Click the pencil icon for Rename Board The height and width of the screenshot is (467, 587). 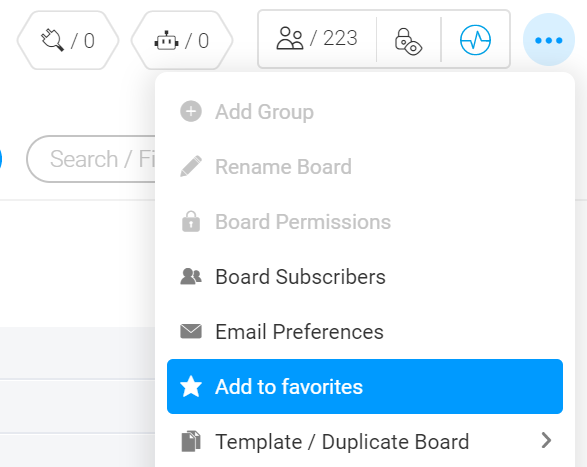(191, 166)
